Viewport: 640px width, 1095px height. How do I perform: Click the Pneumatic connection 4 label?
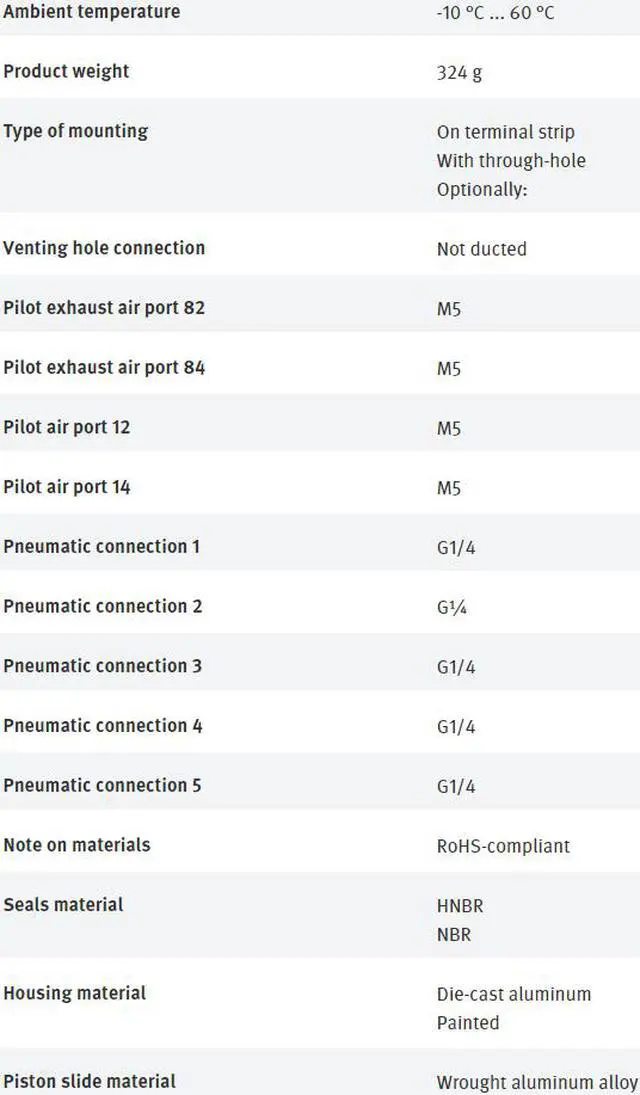pyautogui.click(x=102, y=726)
